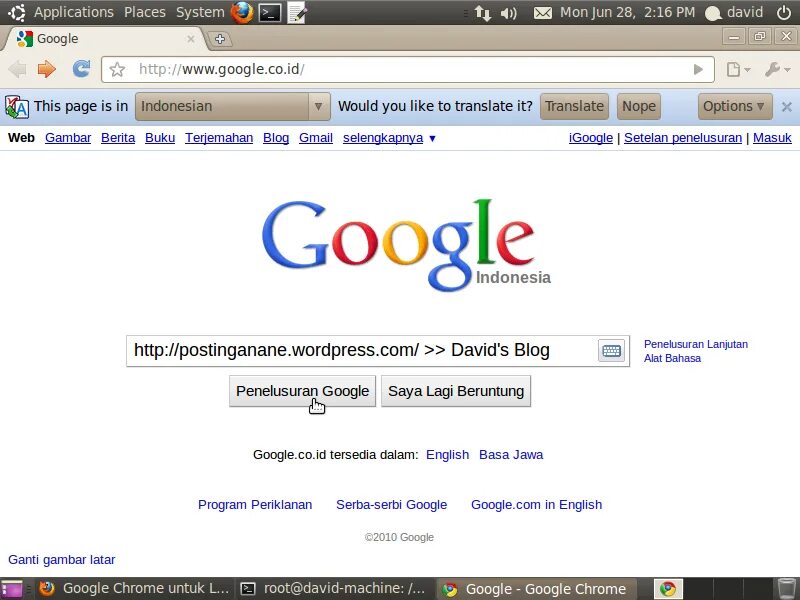Open the wrench tools menu
The height and width of the screenshot is (600, 800).
click(777, 69)
